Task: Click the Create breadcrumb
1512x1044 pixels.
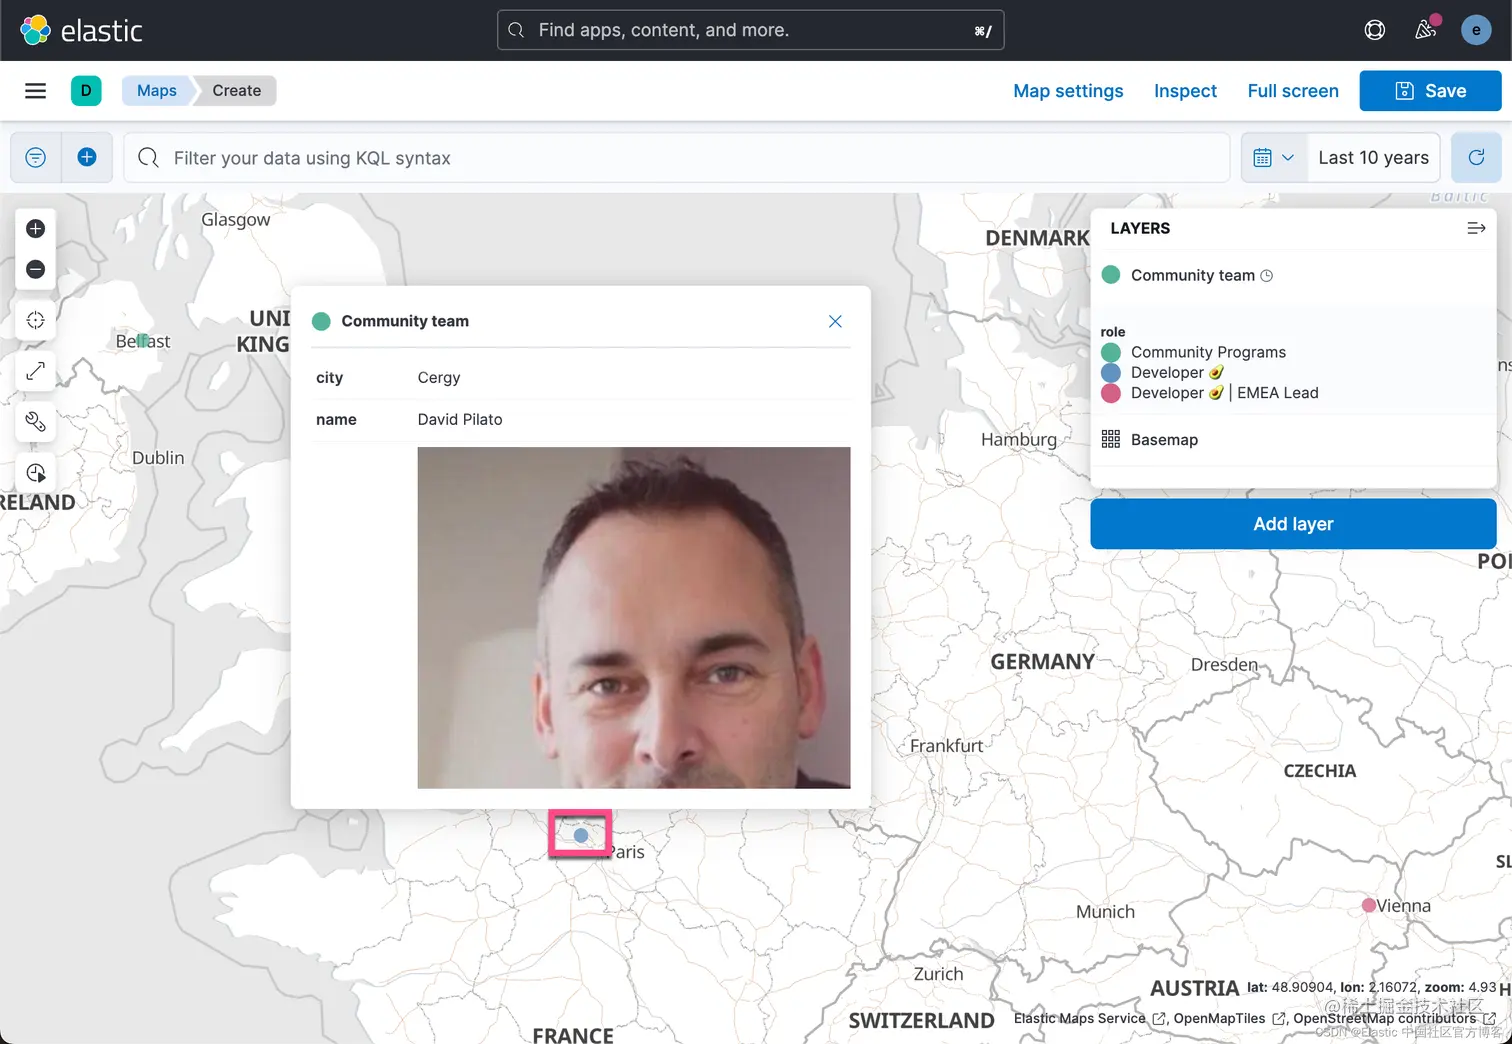Action: click(x=236, y=91)
